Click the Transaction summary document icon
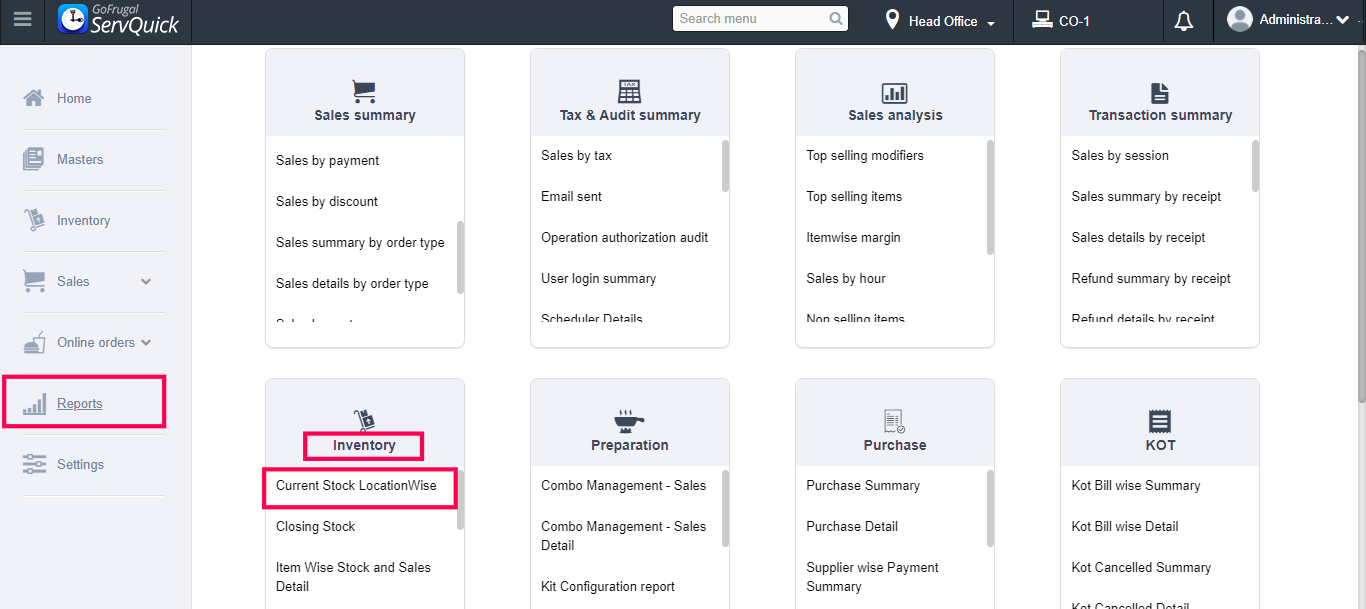The width and height of the screenshot is (1366, 609). point(1160,93)
